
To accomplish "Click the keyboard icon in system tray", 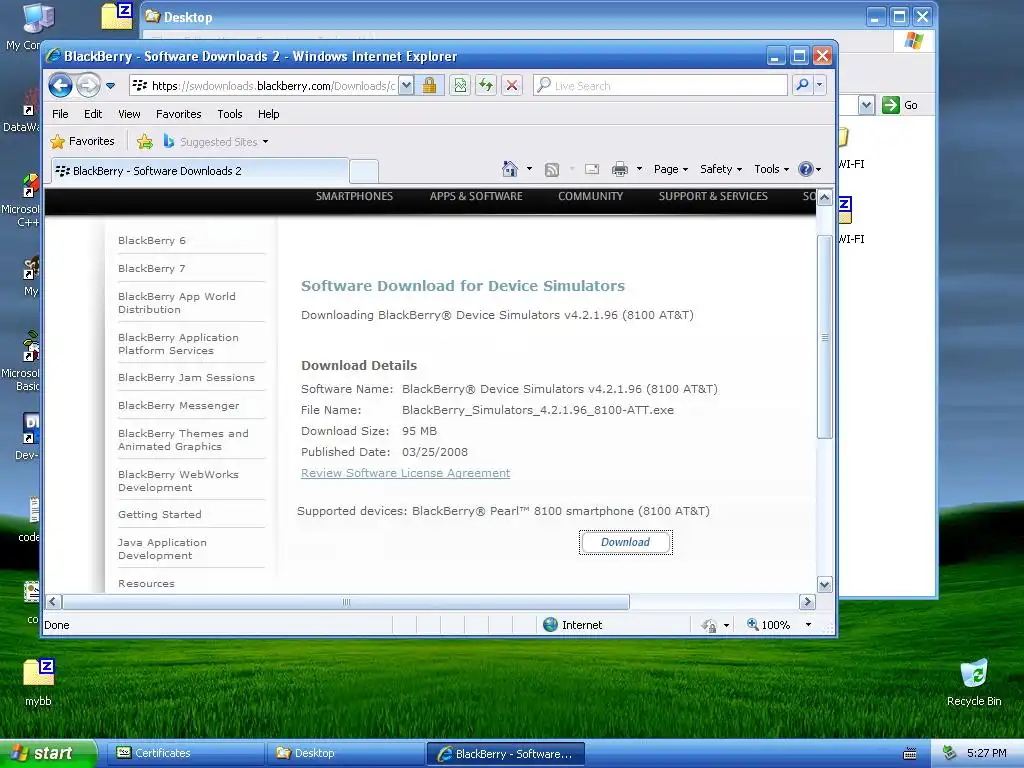I will [910, 754].
